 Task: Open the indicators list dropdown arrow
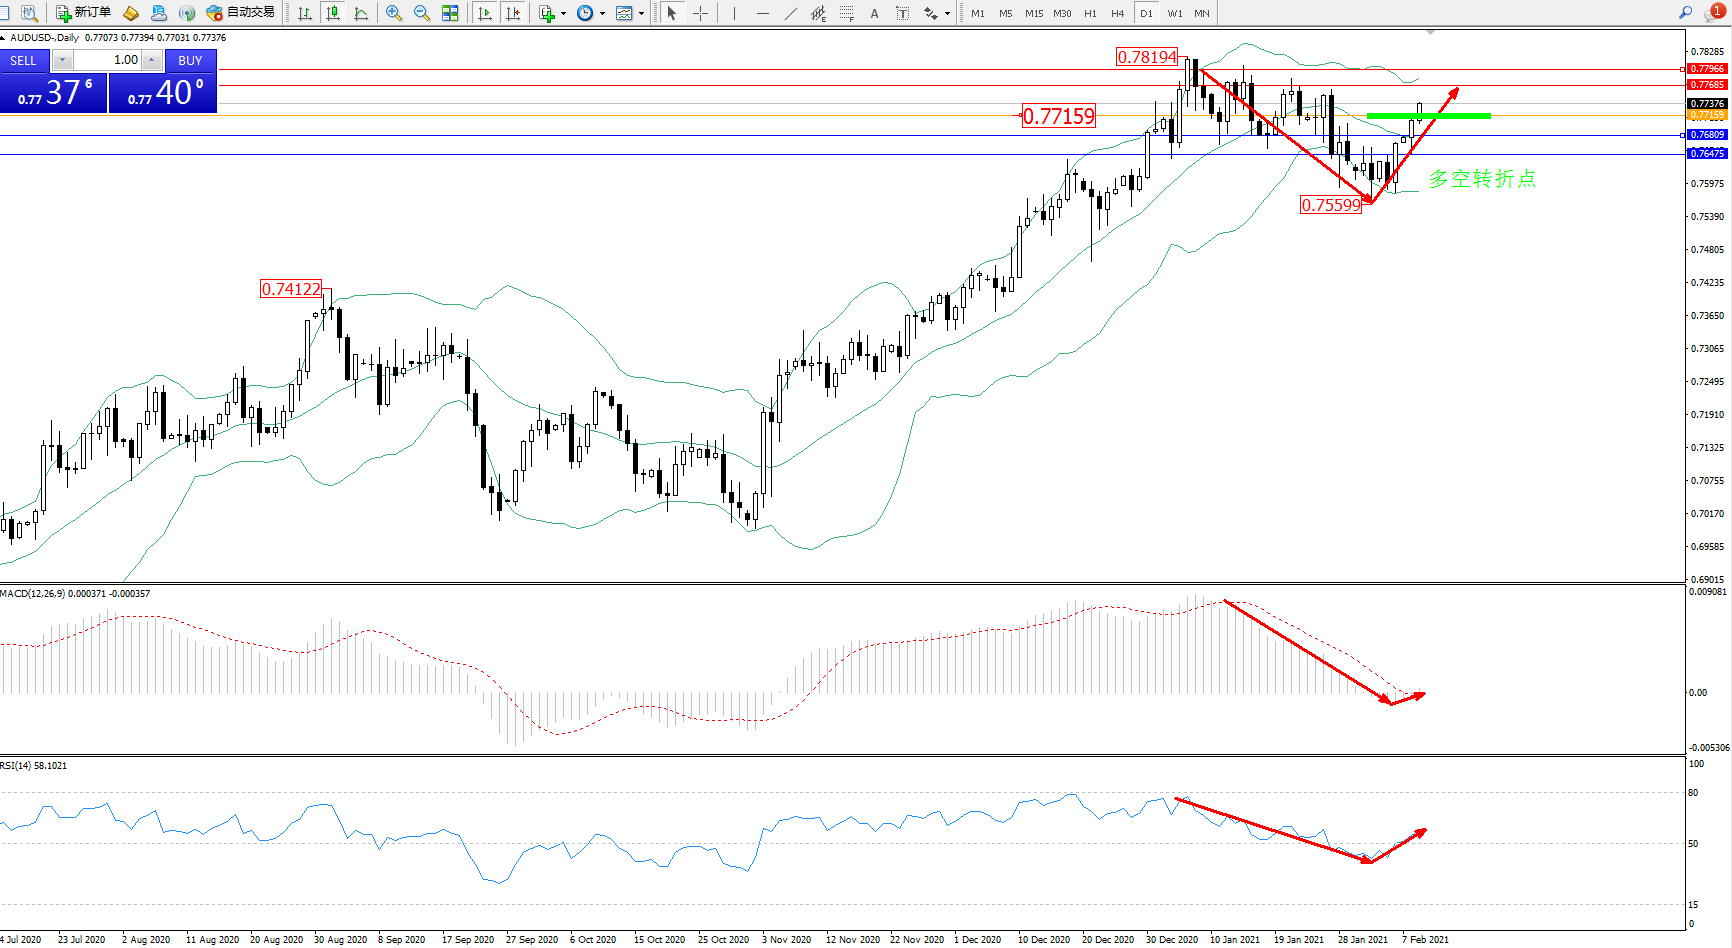pyautogui.click(x=563, y=13)
